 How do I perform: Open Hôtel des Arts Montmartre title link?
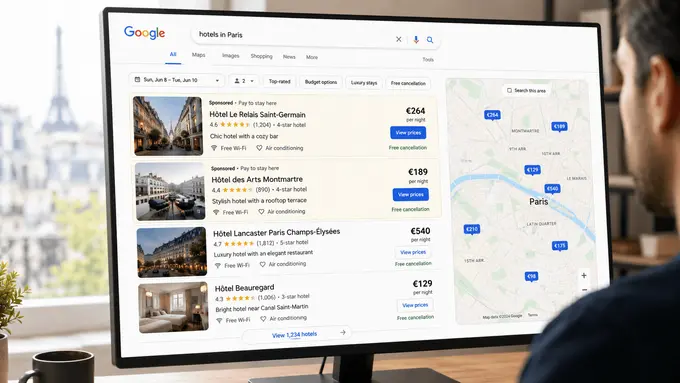click(257, 179)
